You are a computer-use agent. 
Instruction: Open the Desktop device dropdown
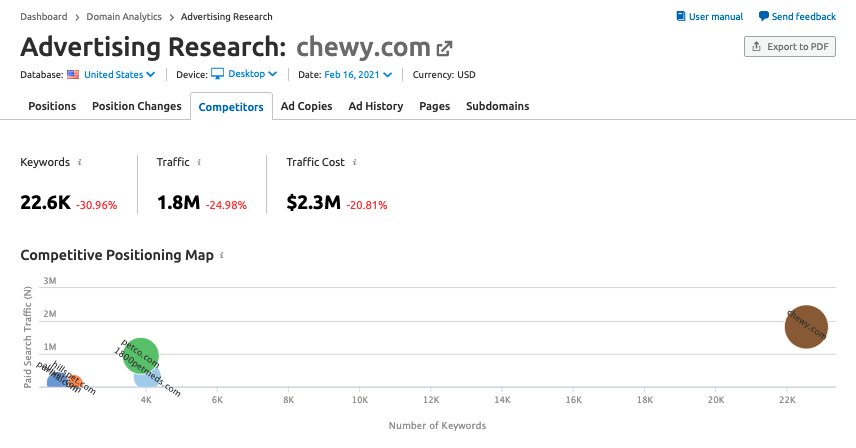(x=253, y=74)
